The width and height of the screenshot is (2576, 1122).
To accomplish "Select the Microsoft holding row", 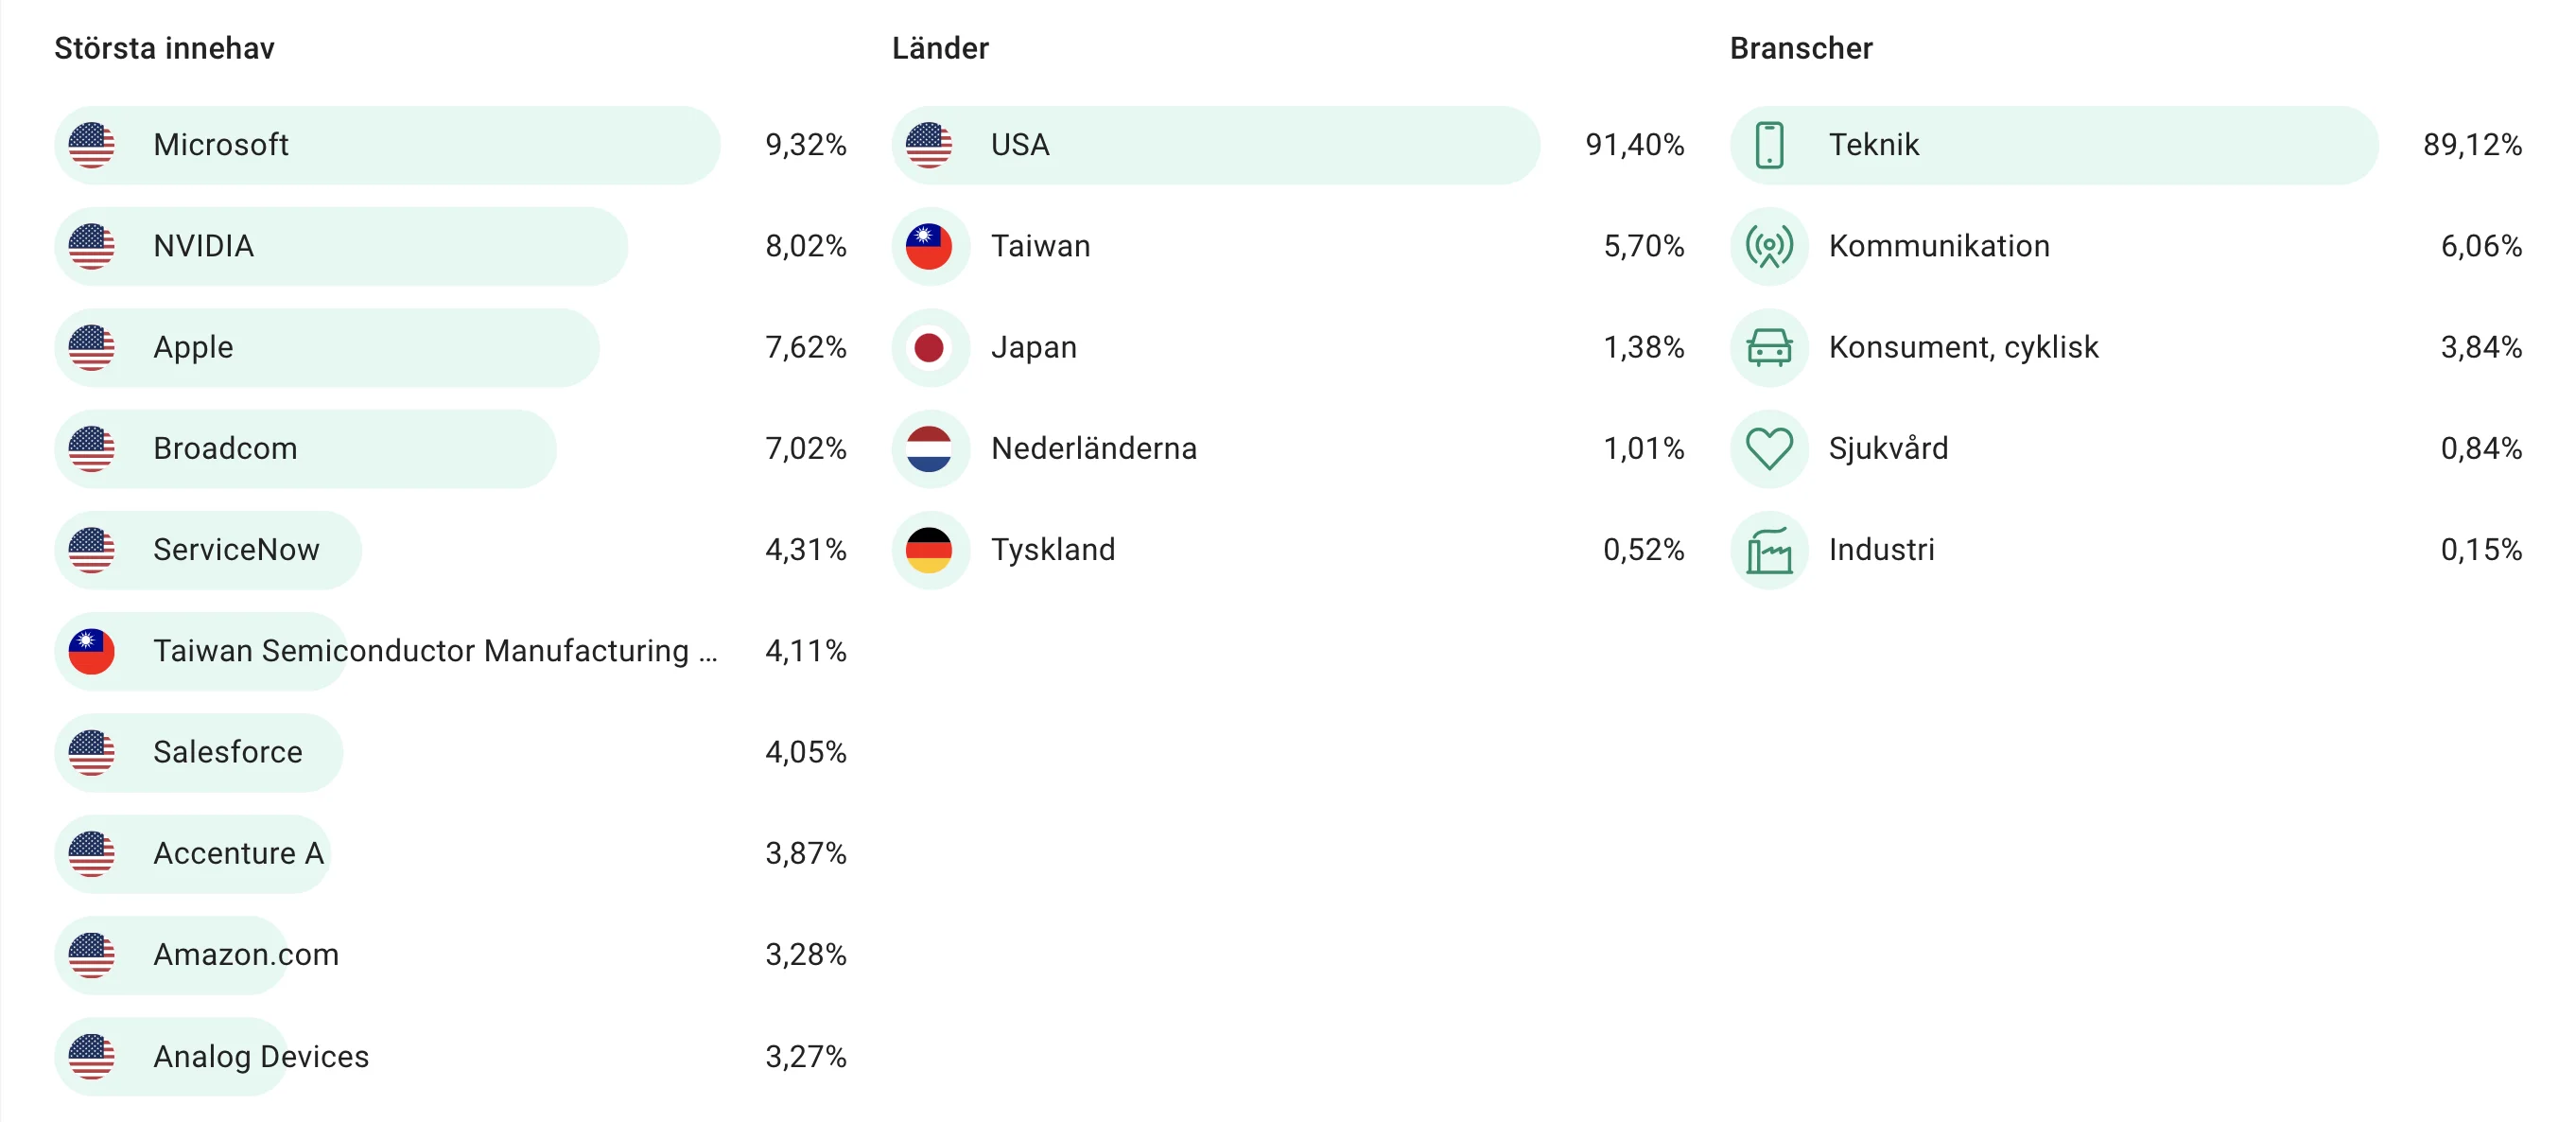I will coord(450,145).
